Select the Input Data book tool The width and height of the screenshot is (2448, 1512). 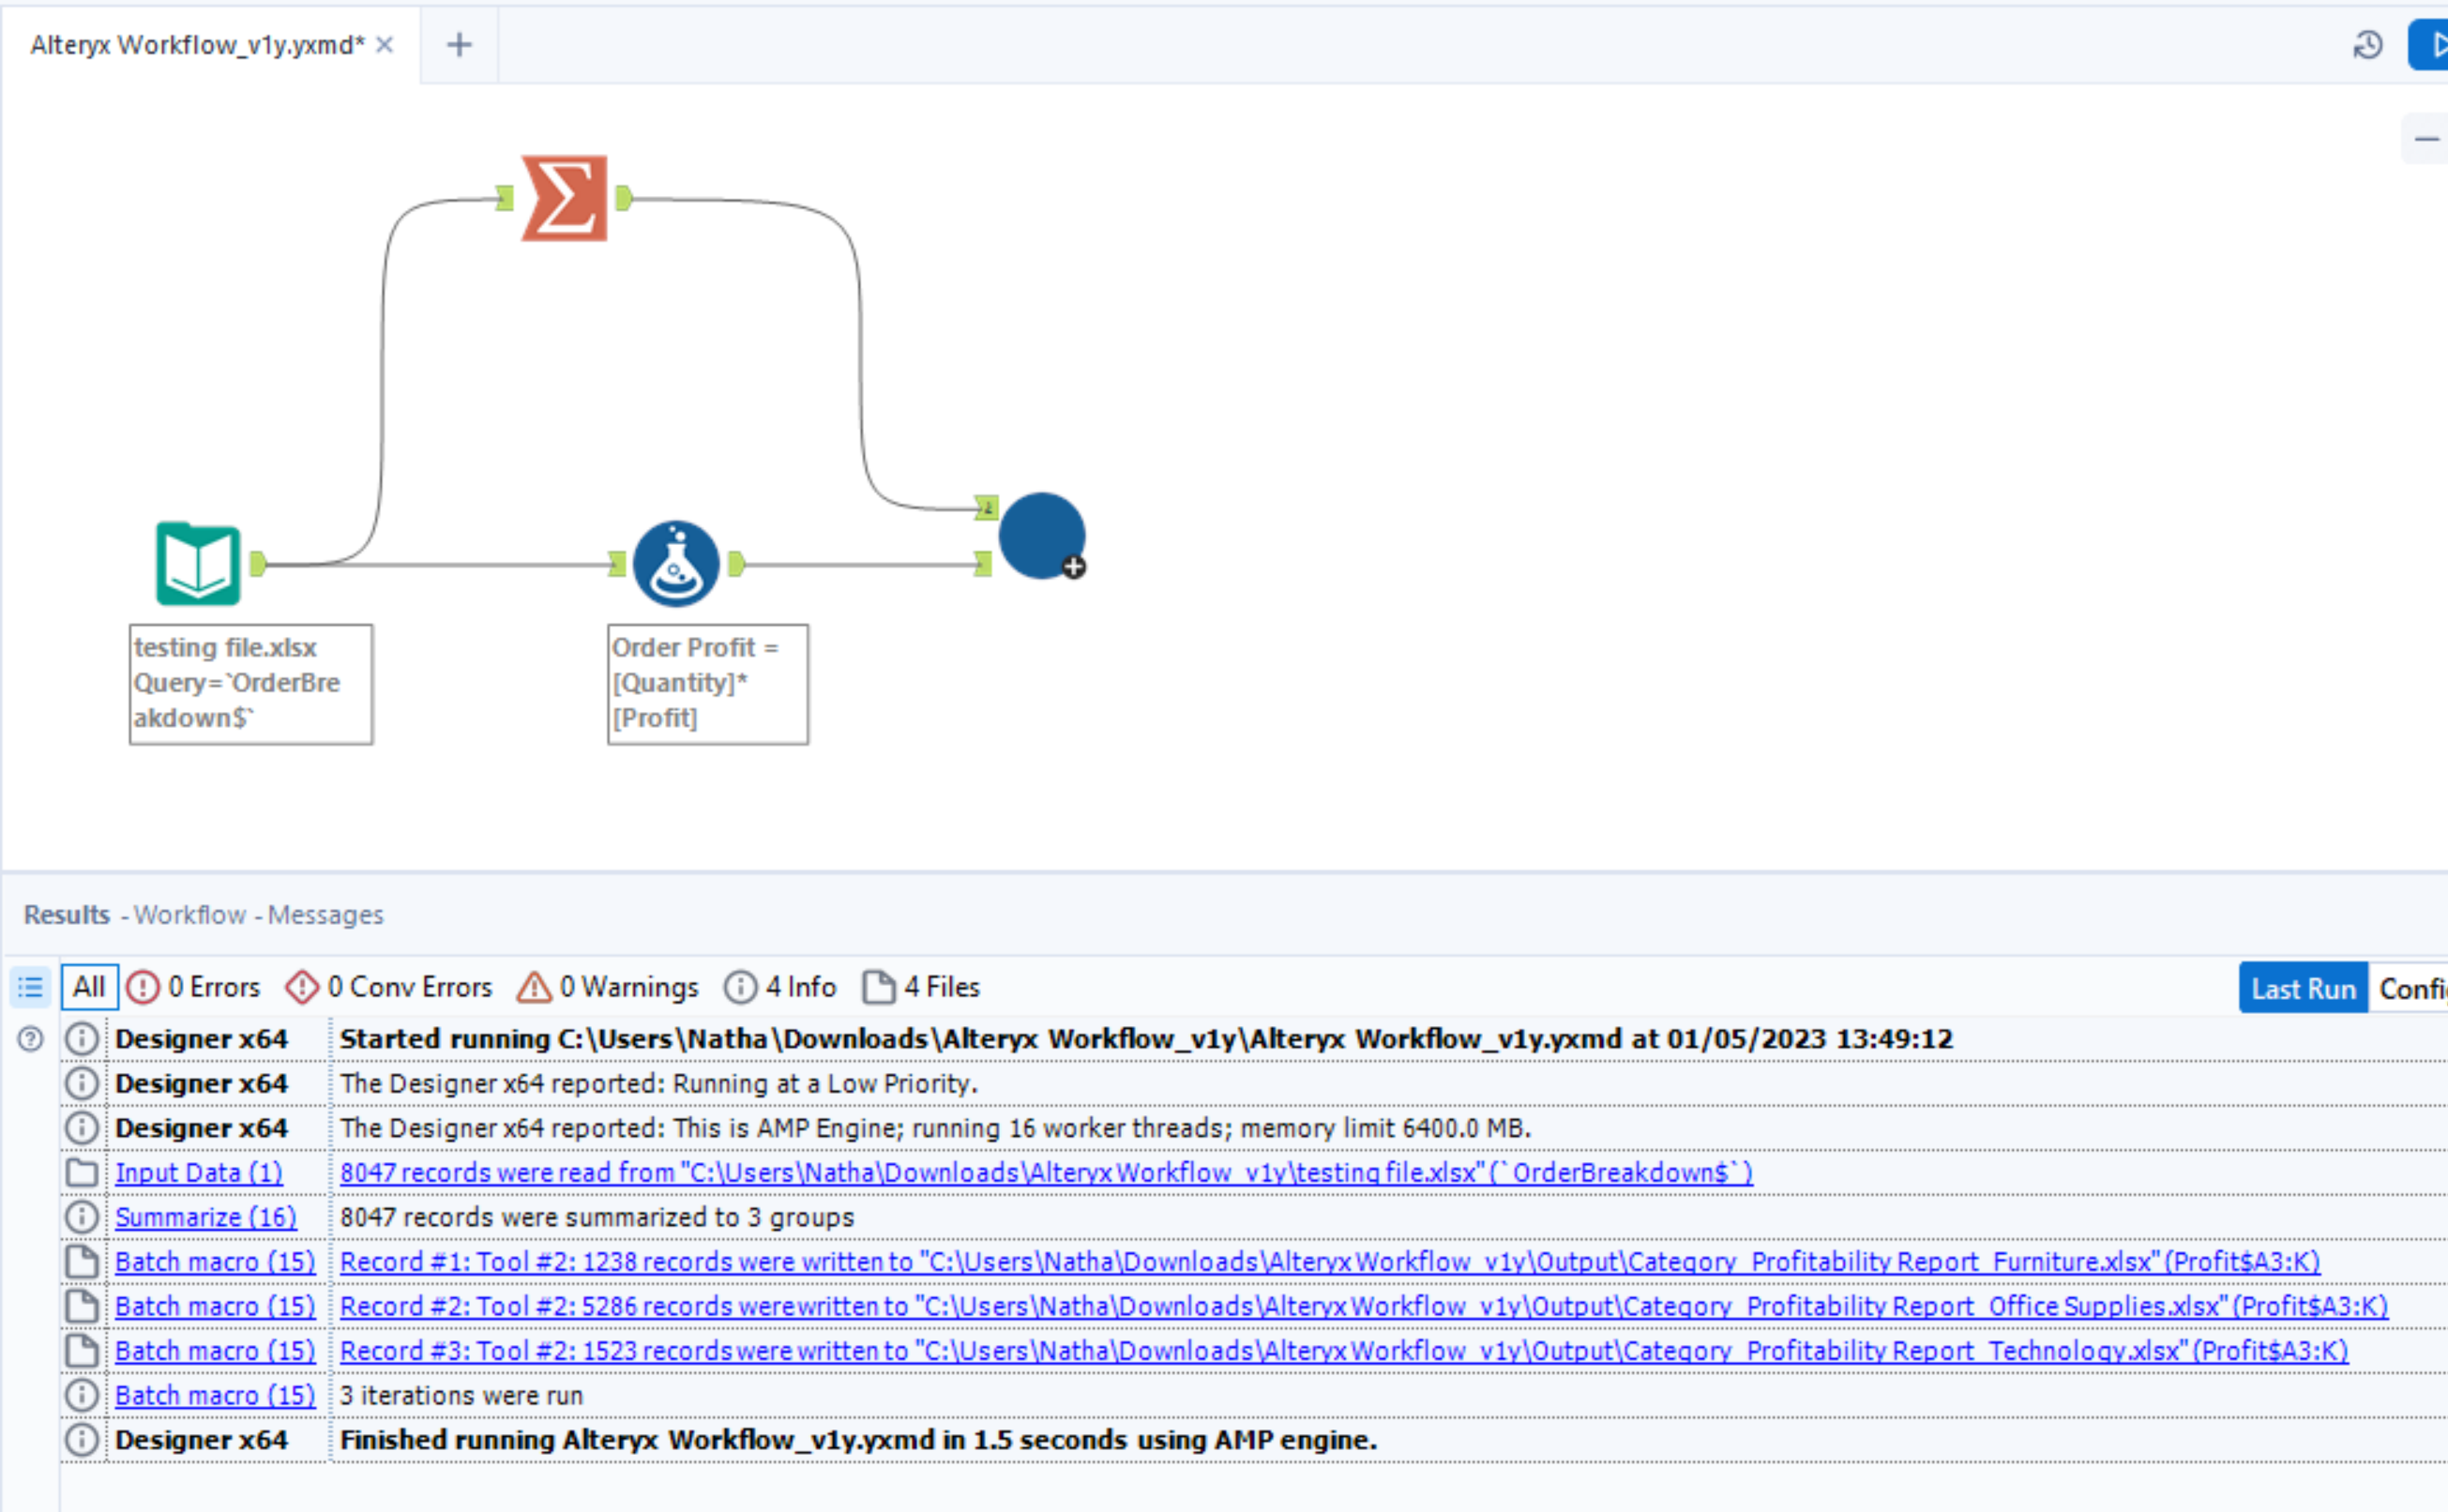click(198, 564)
